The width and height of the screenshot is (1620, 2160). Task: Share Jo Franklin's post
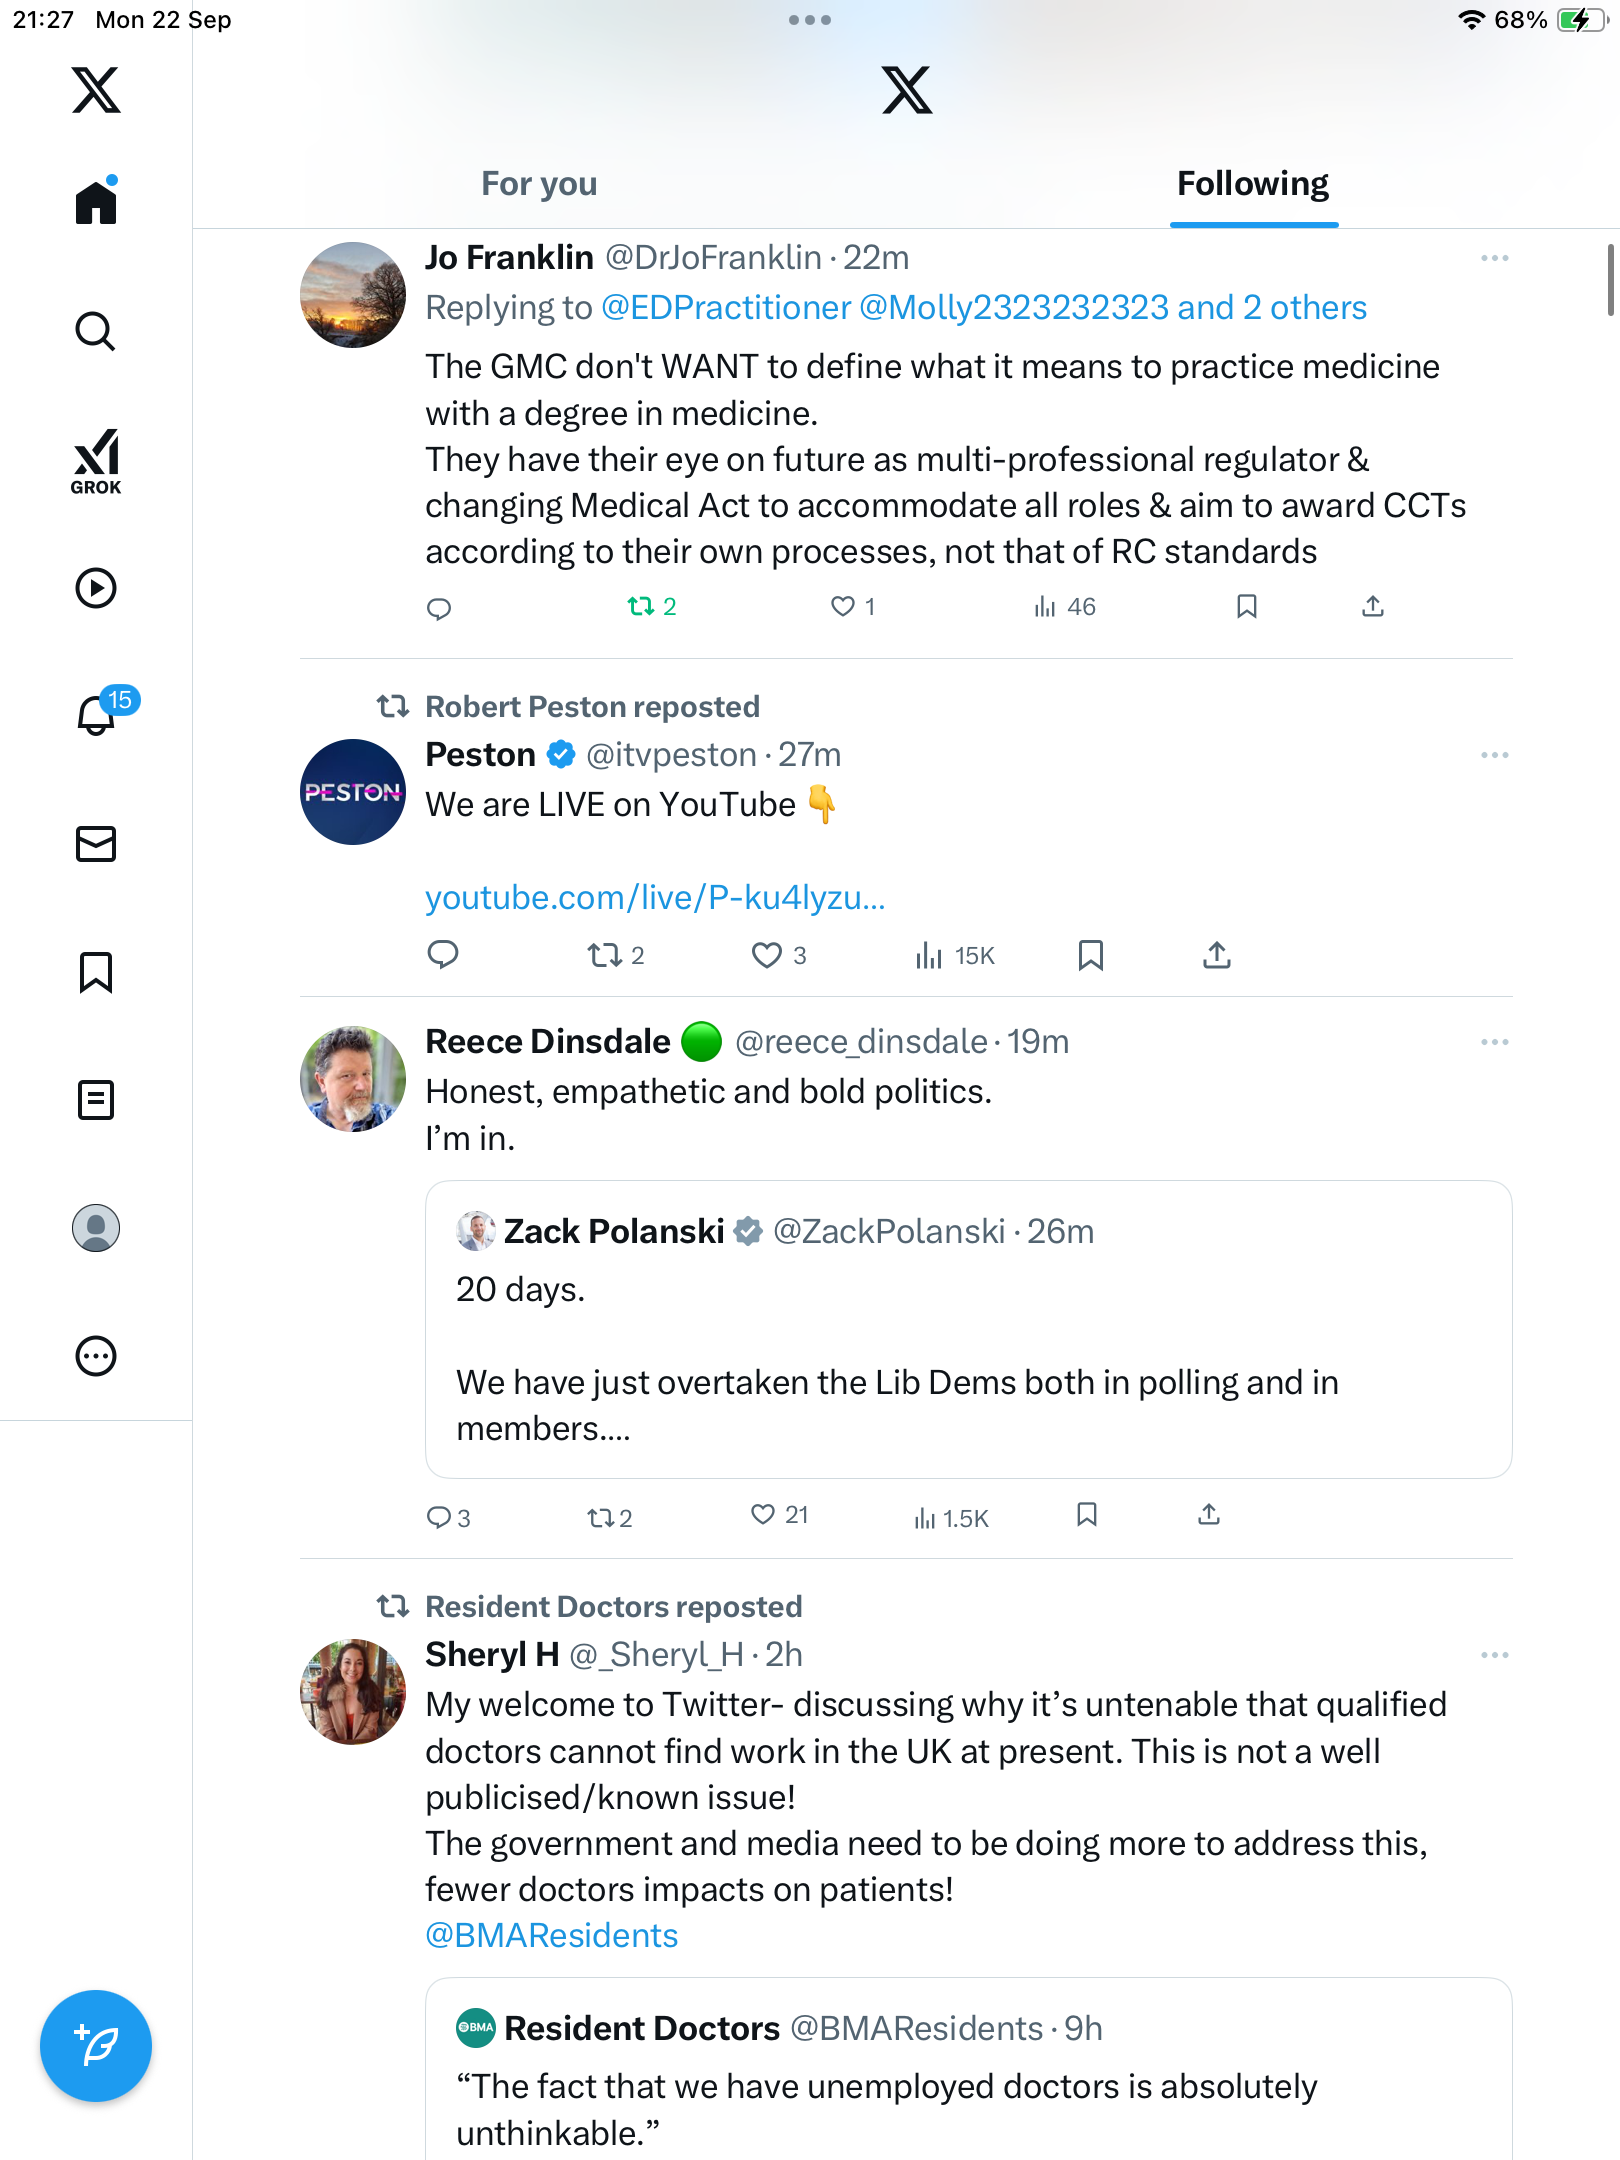coord(1373,606)
